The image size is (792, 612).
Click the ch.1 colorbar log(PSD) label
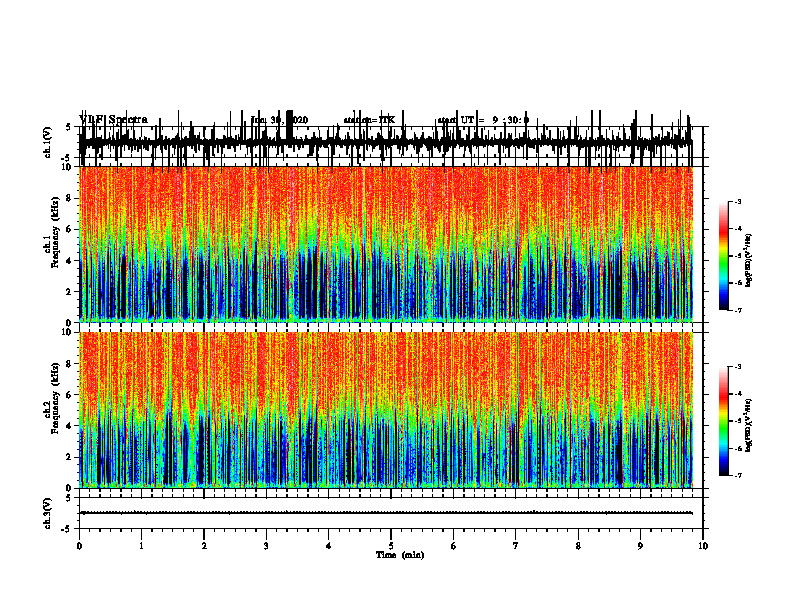[749, 261]
